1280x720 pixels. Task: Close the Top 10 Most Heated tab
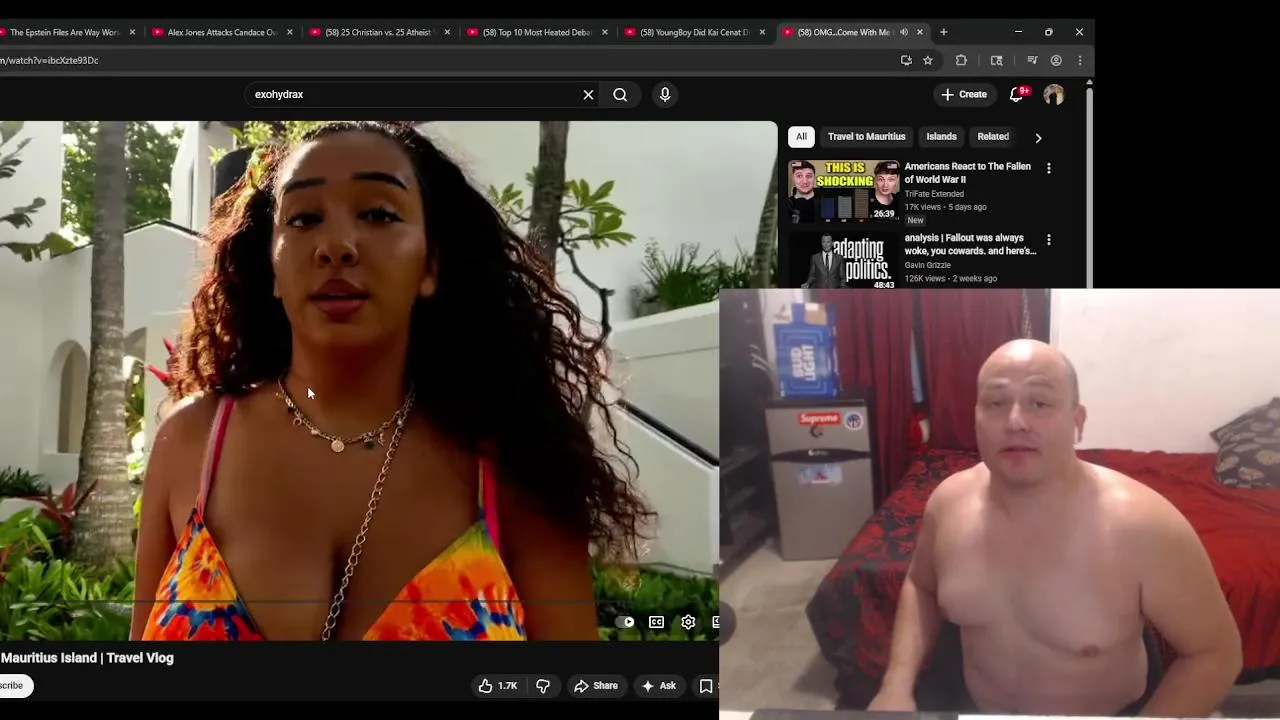[x=604, y=32]
